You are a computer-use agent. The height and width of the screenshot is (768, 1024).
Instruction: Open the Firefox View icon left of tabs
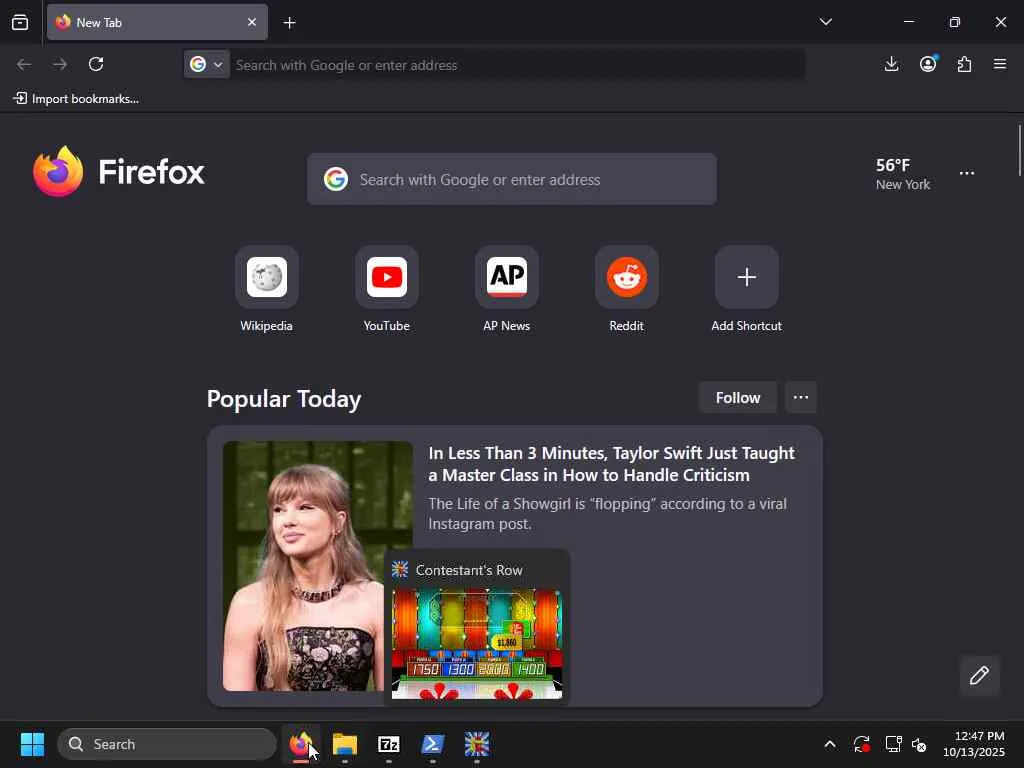tap(20, 23)
